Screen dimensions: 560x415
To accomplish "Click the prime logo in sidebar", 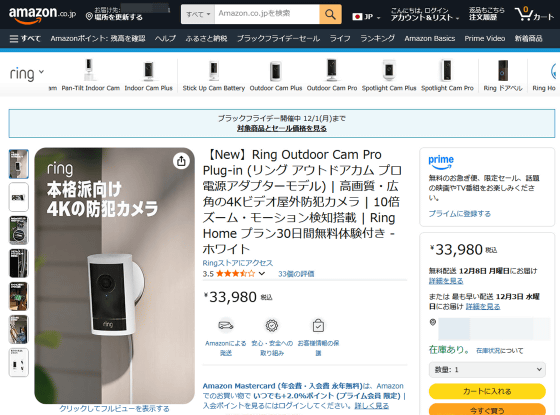I will [x=441, y=161].
